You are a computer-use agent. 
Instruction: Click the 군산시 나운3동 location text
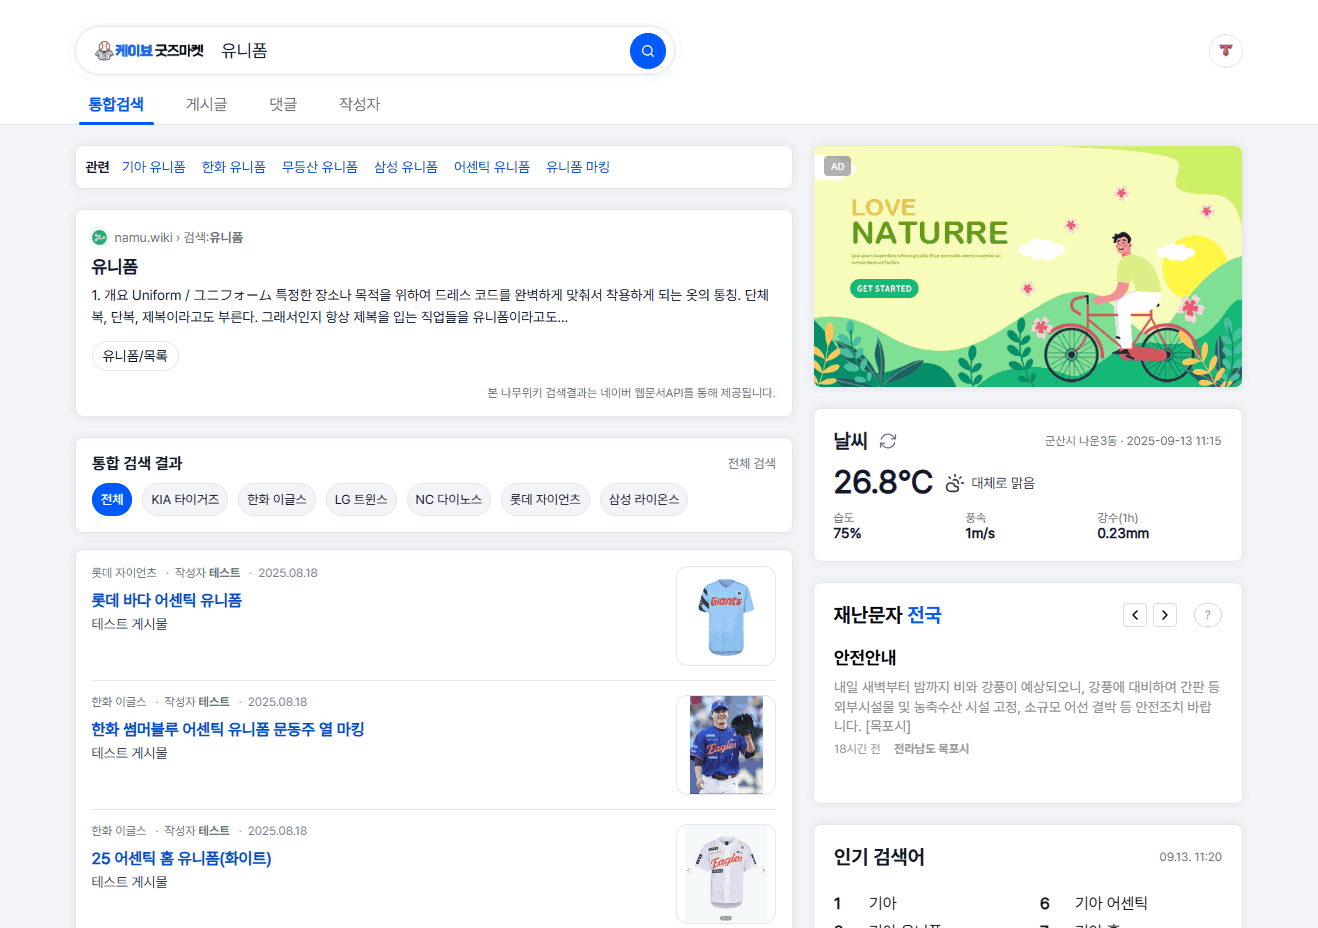click(x=1081, y=441)
